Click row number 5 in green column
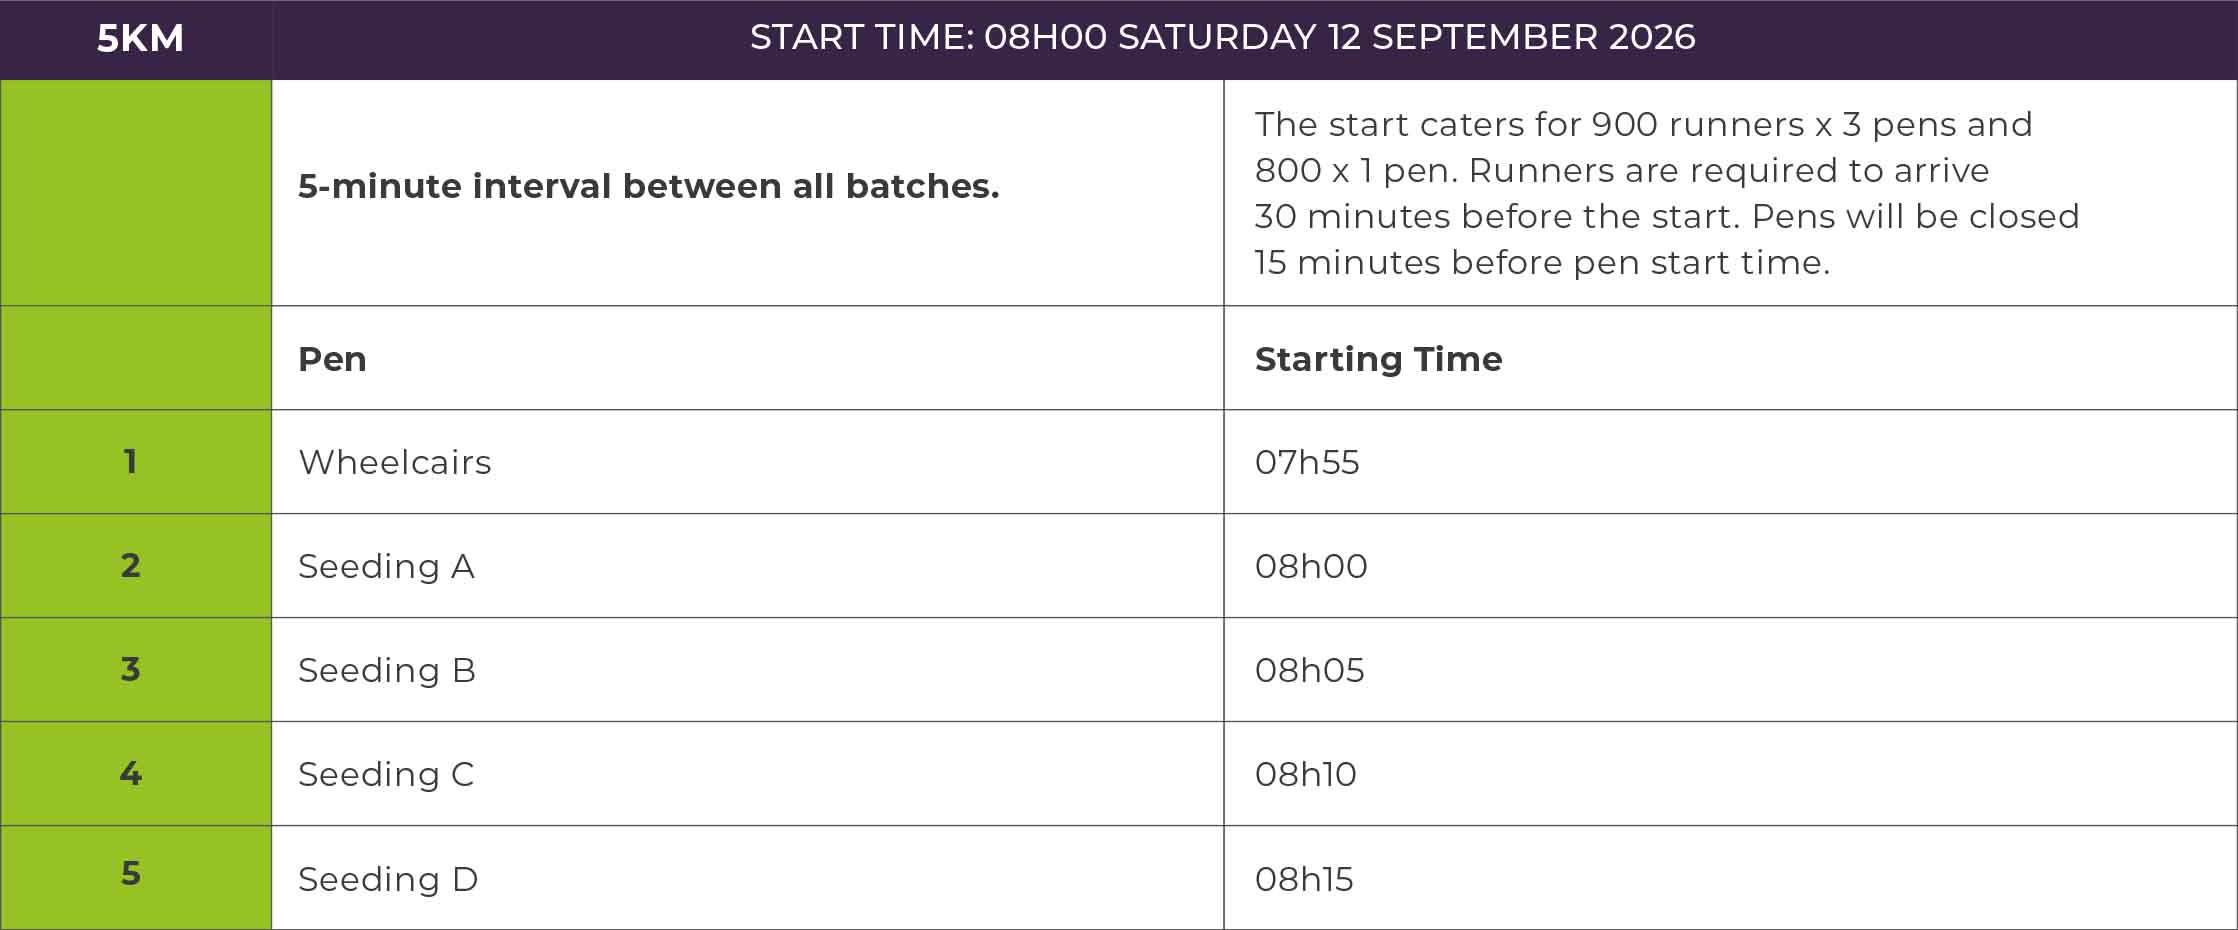 pyautogui.click(x=130, y=873)
